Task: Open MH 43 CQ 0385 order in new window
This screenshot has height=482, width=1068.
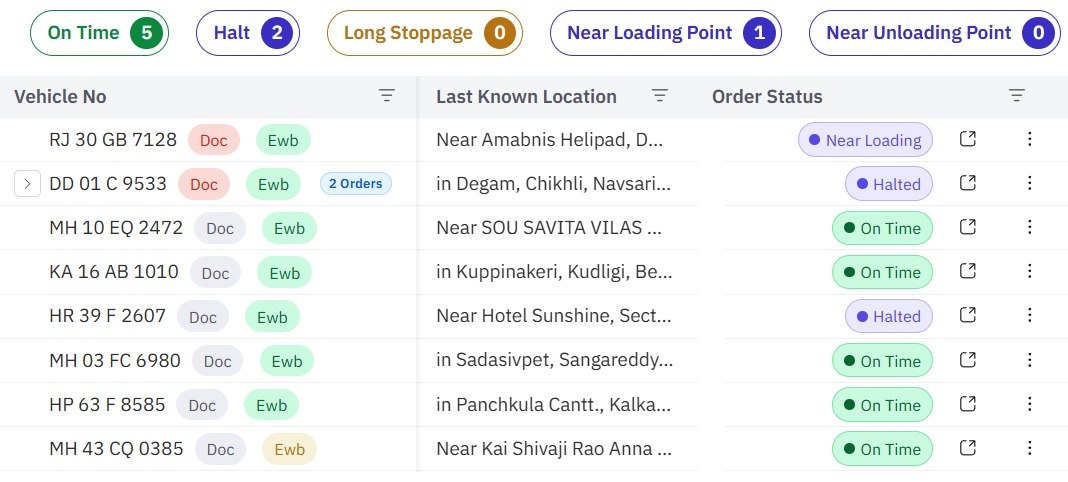Action: tap(968, 448)
